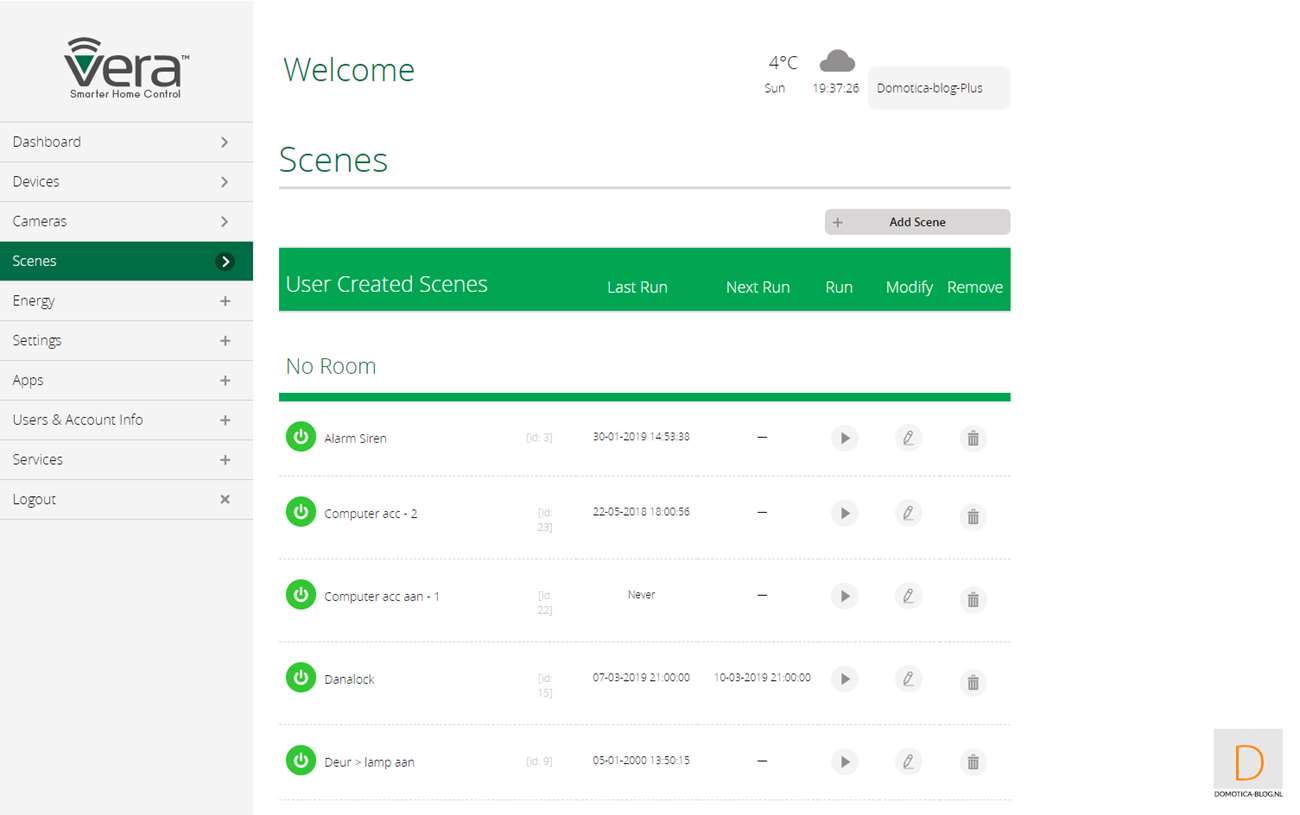Screen dimensions: 1300x815
Task: Toggle the Danalock green power button
Action: [x=301, y=678]
